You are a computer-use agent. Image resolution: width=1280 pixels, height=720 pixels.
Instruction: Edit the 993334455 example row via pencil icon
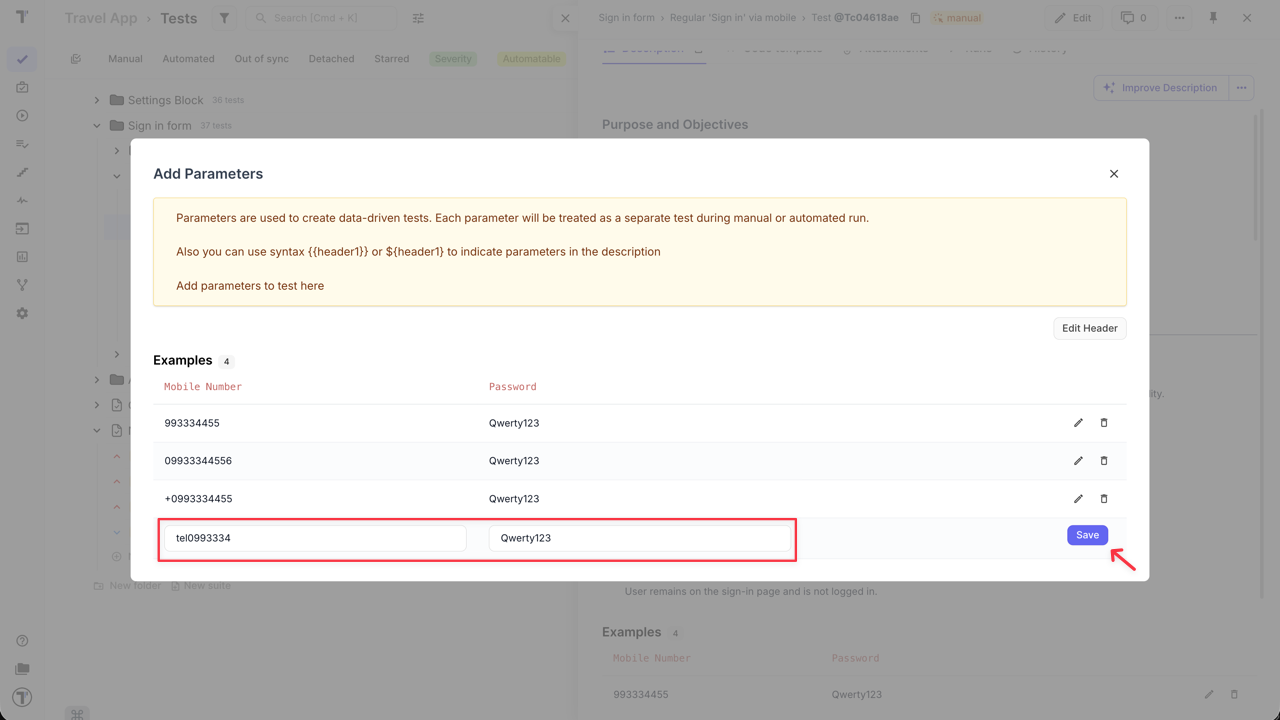point(1078,422)
